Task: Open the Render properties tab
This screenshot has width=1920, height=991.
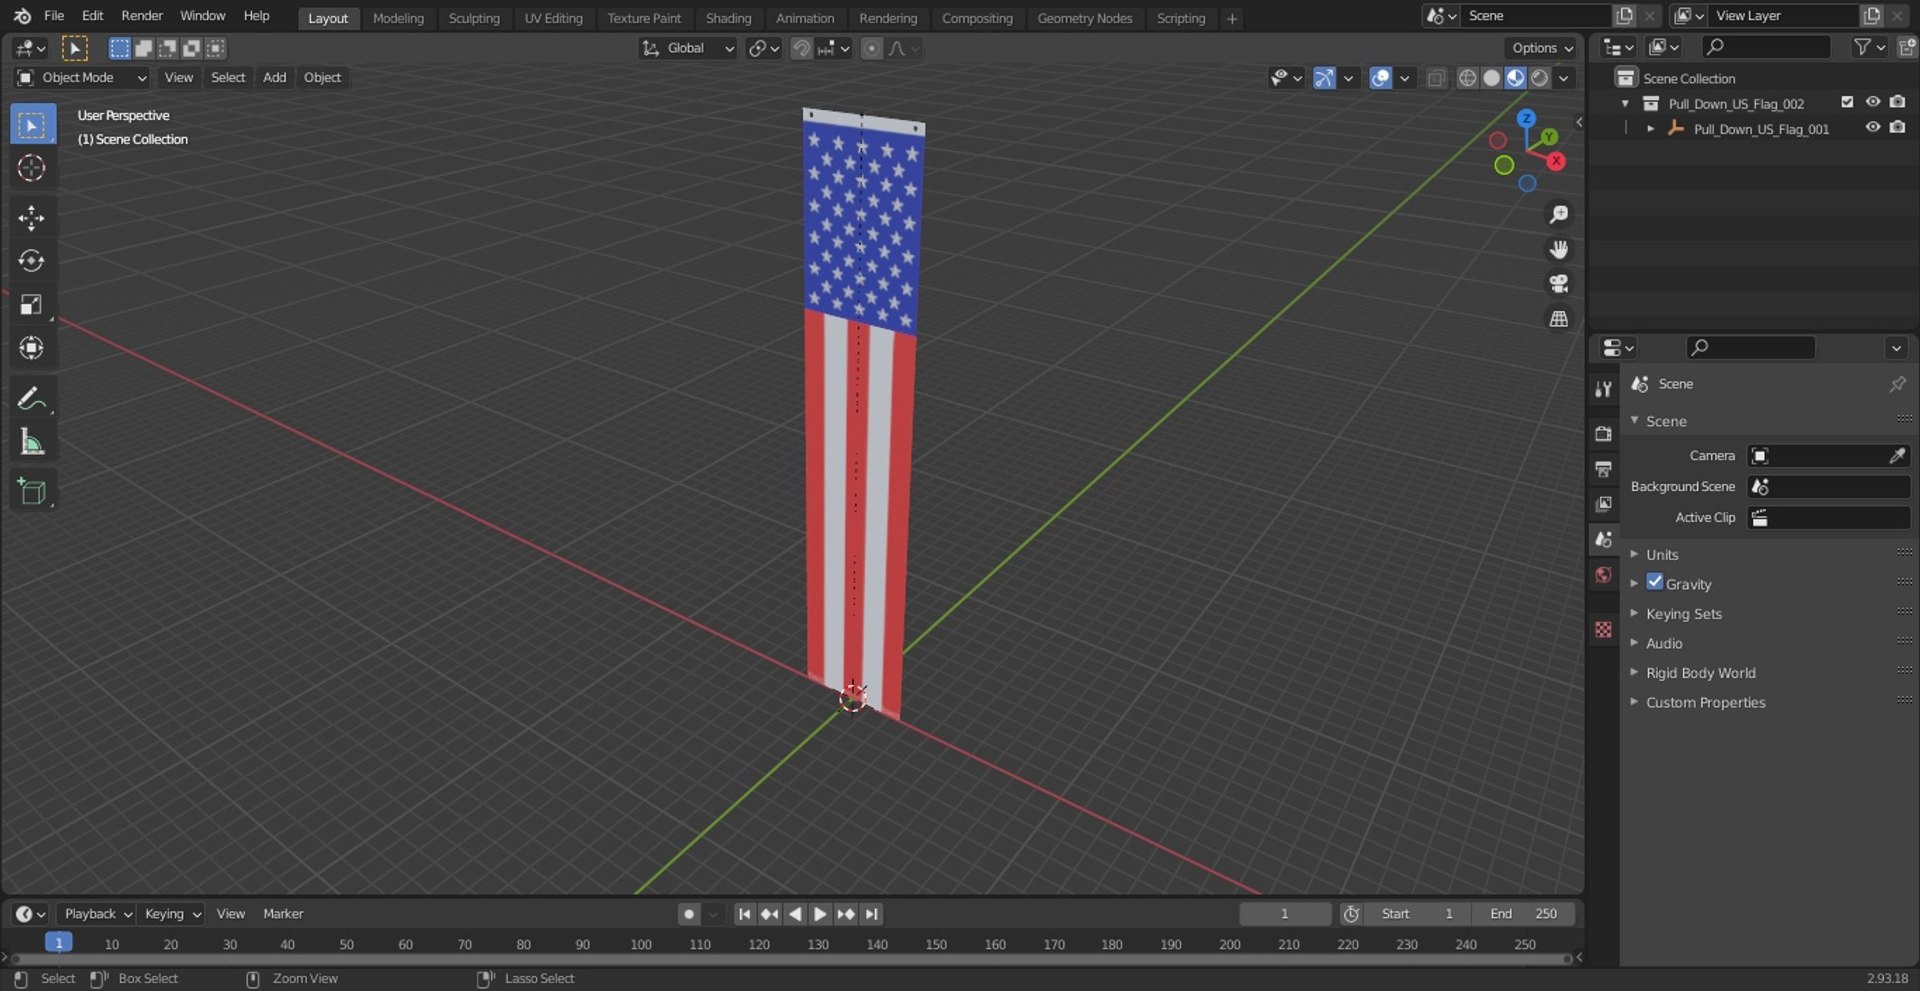Action: 1603,433
